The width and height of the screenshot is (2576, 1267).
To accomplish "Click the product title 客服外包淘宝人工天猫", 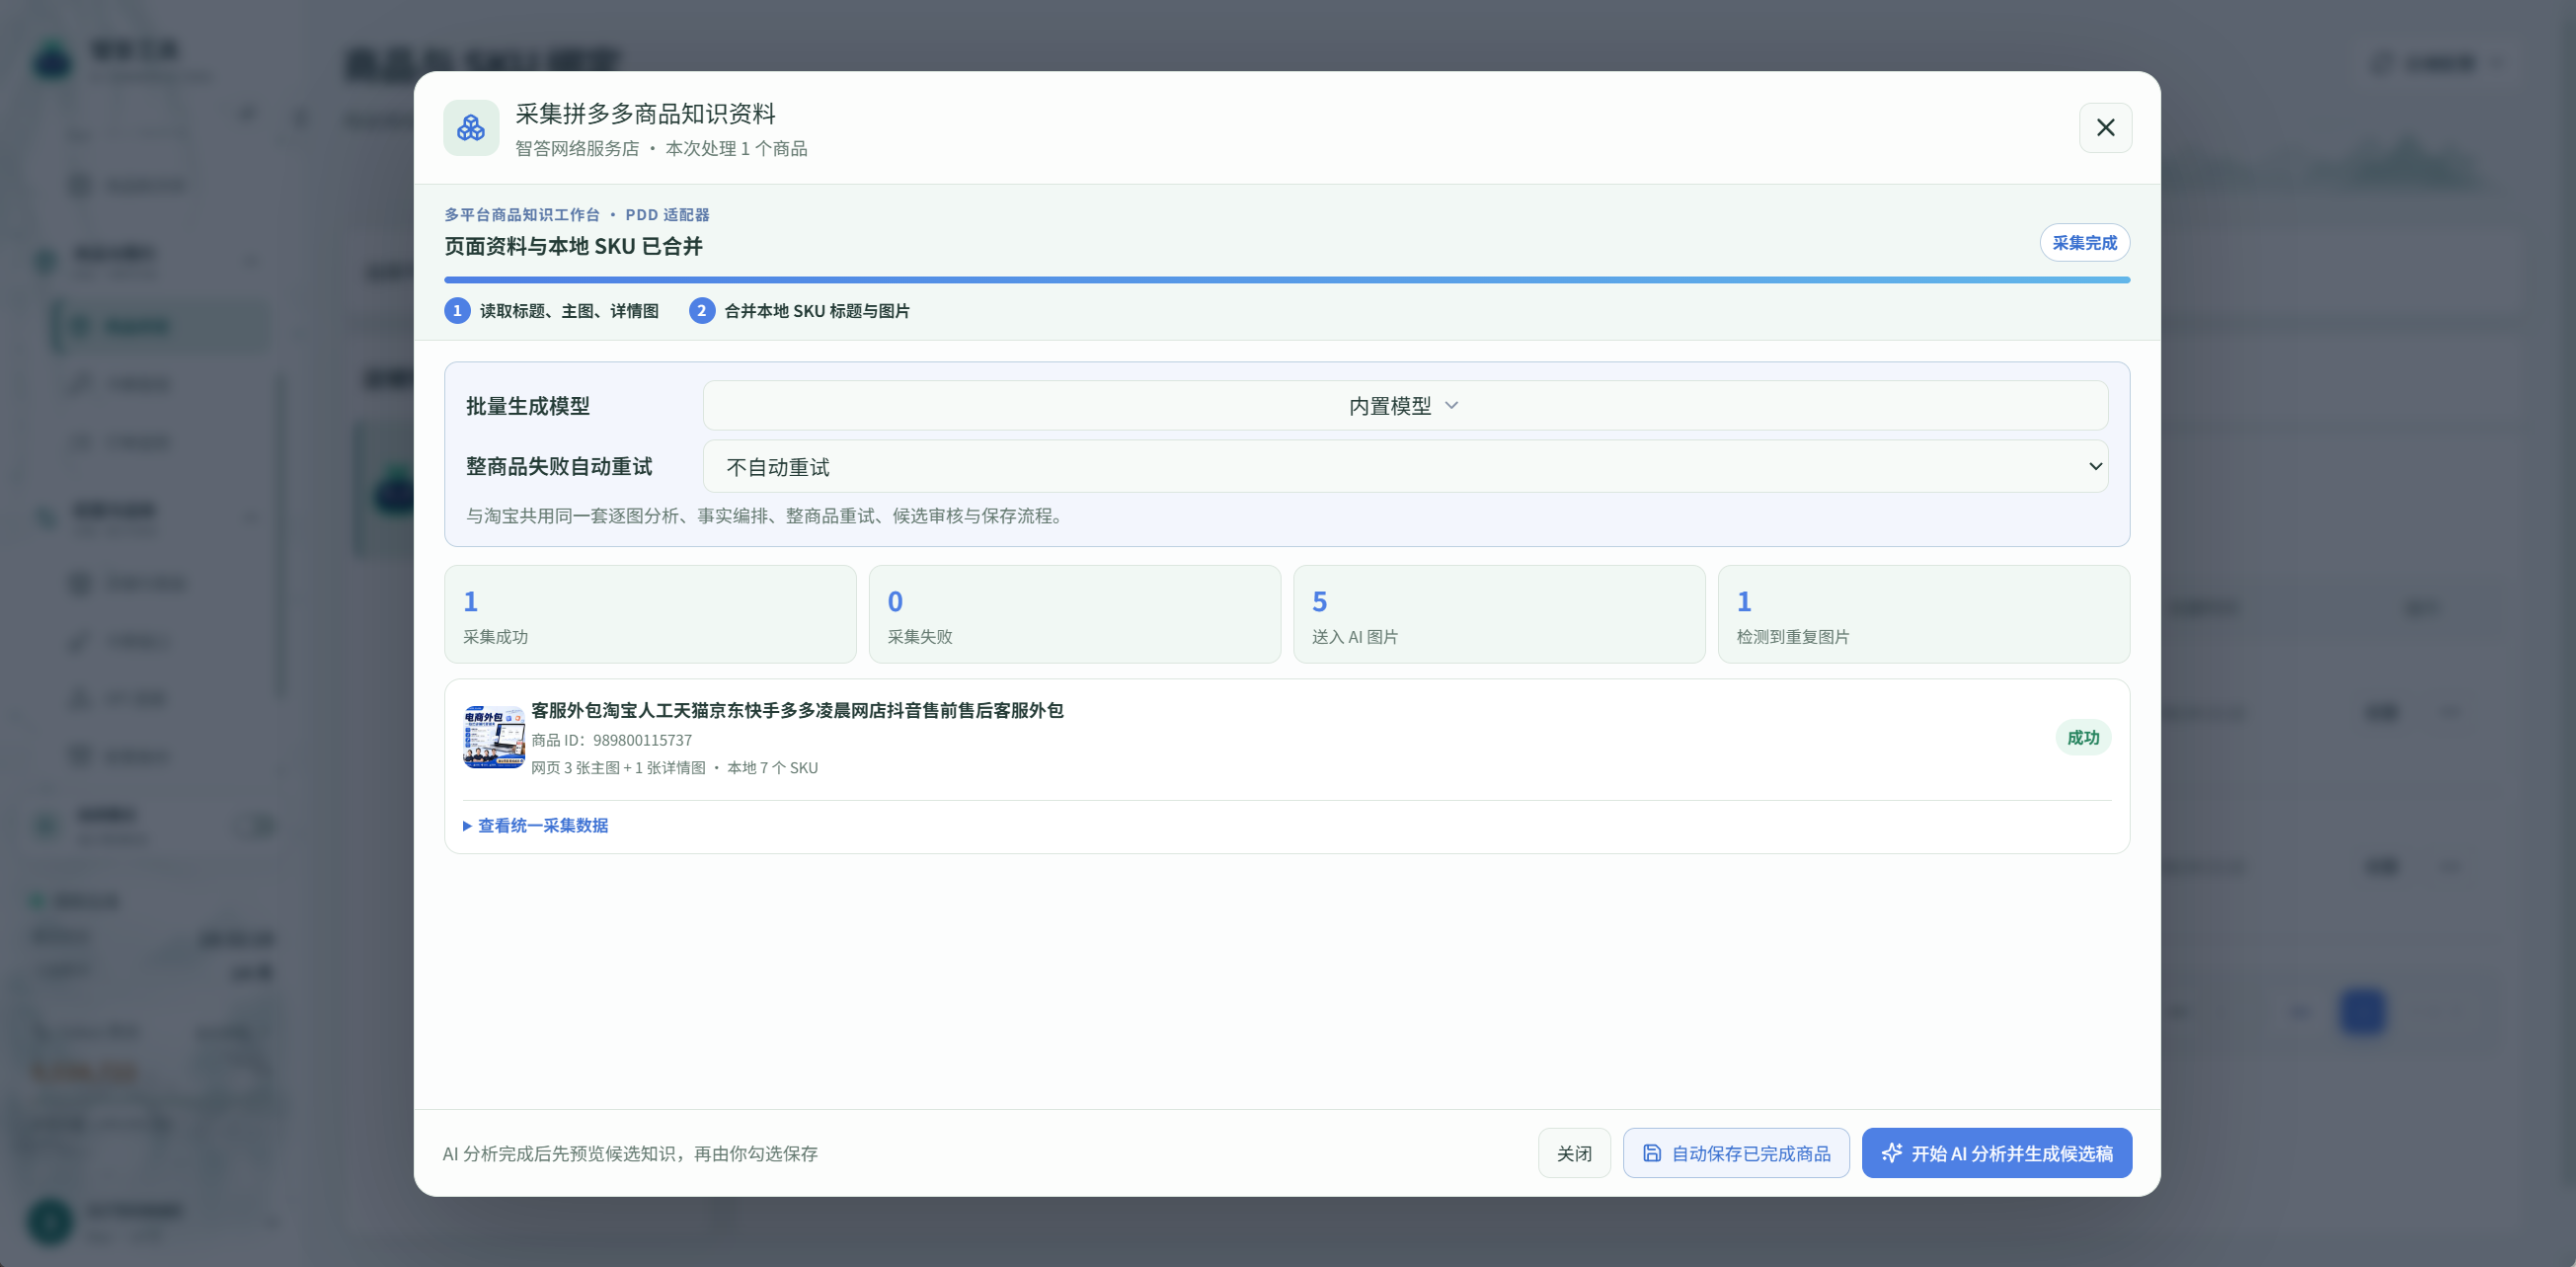I will click(x=797, y=710).
